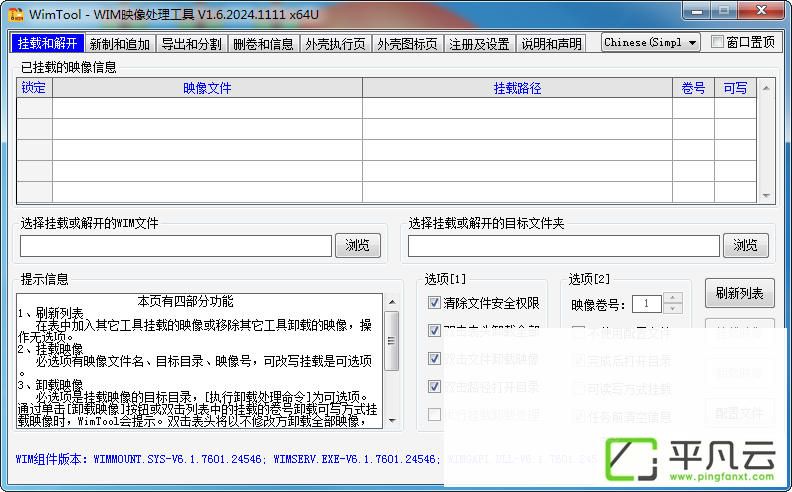Increase 映像卷号 with the up stepper arrow
This screenshot has height=492, width=792.
point(672,298)
